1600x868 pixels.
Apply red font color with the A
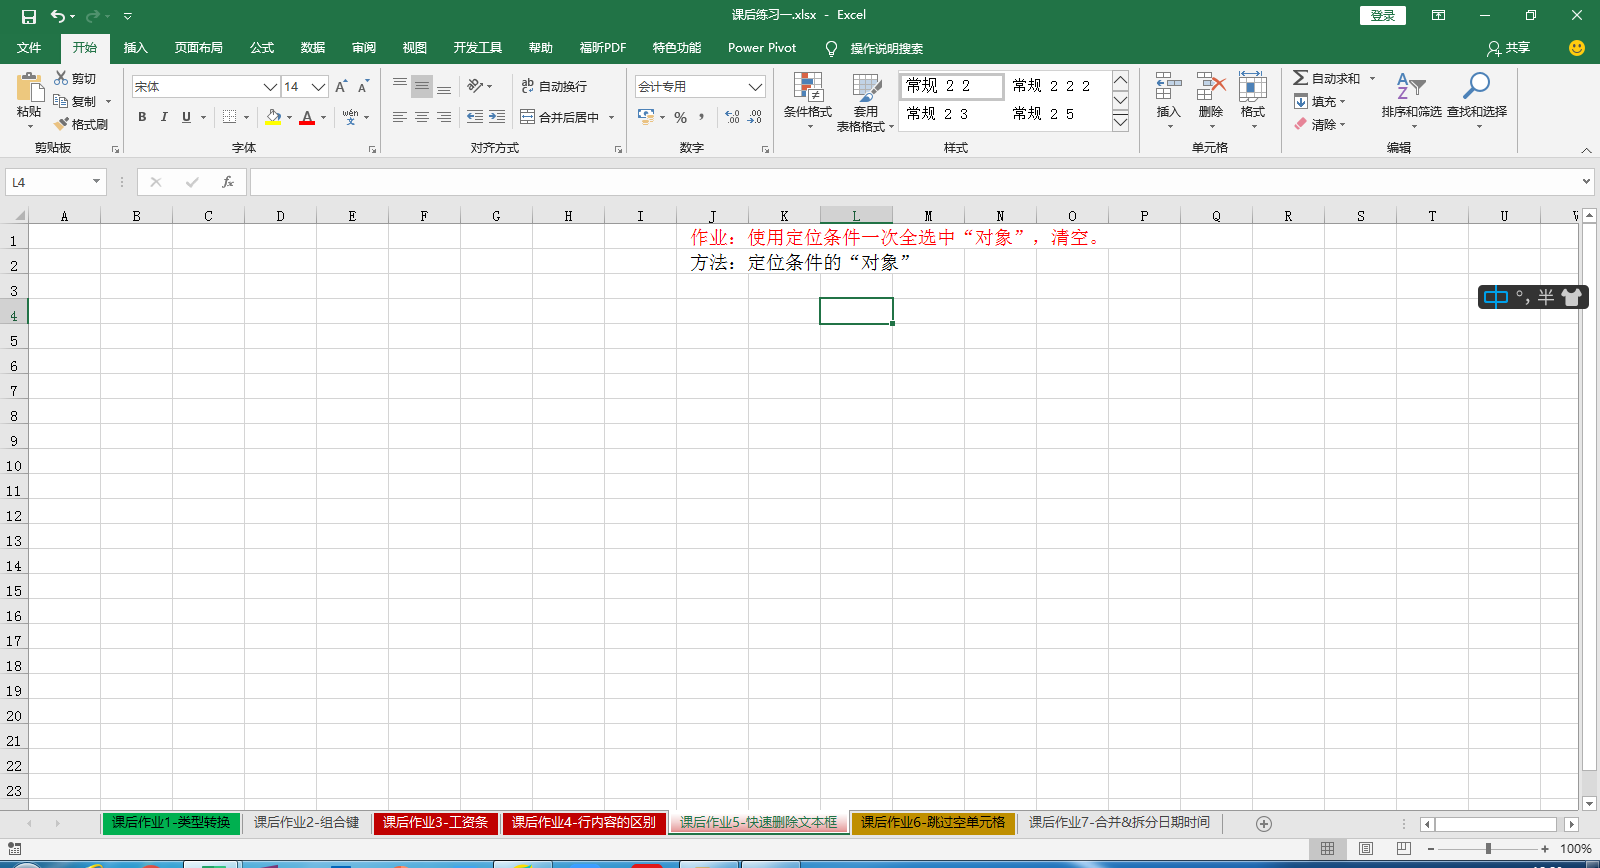(x=307, y=117)
